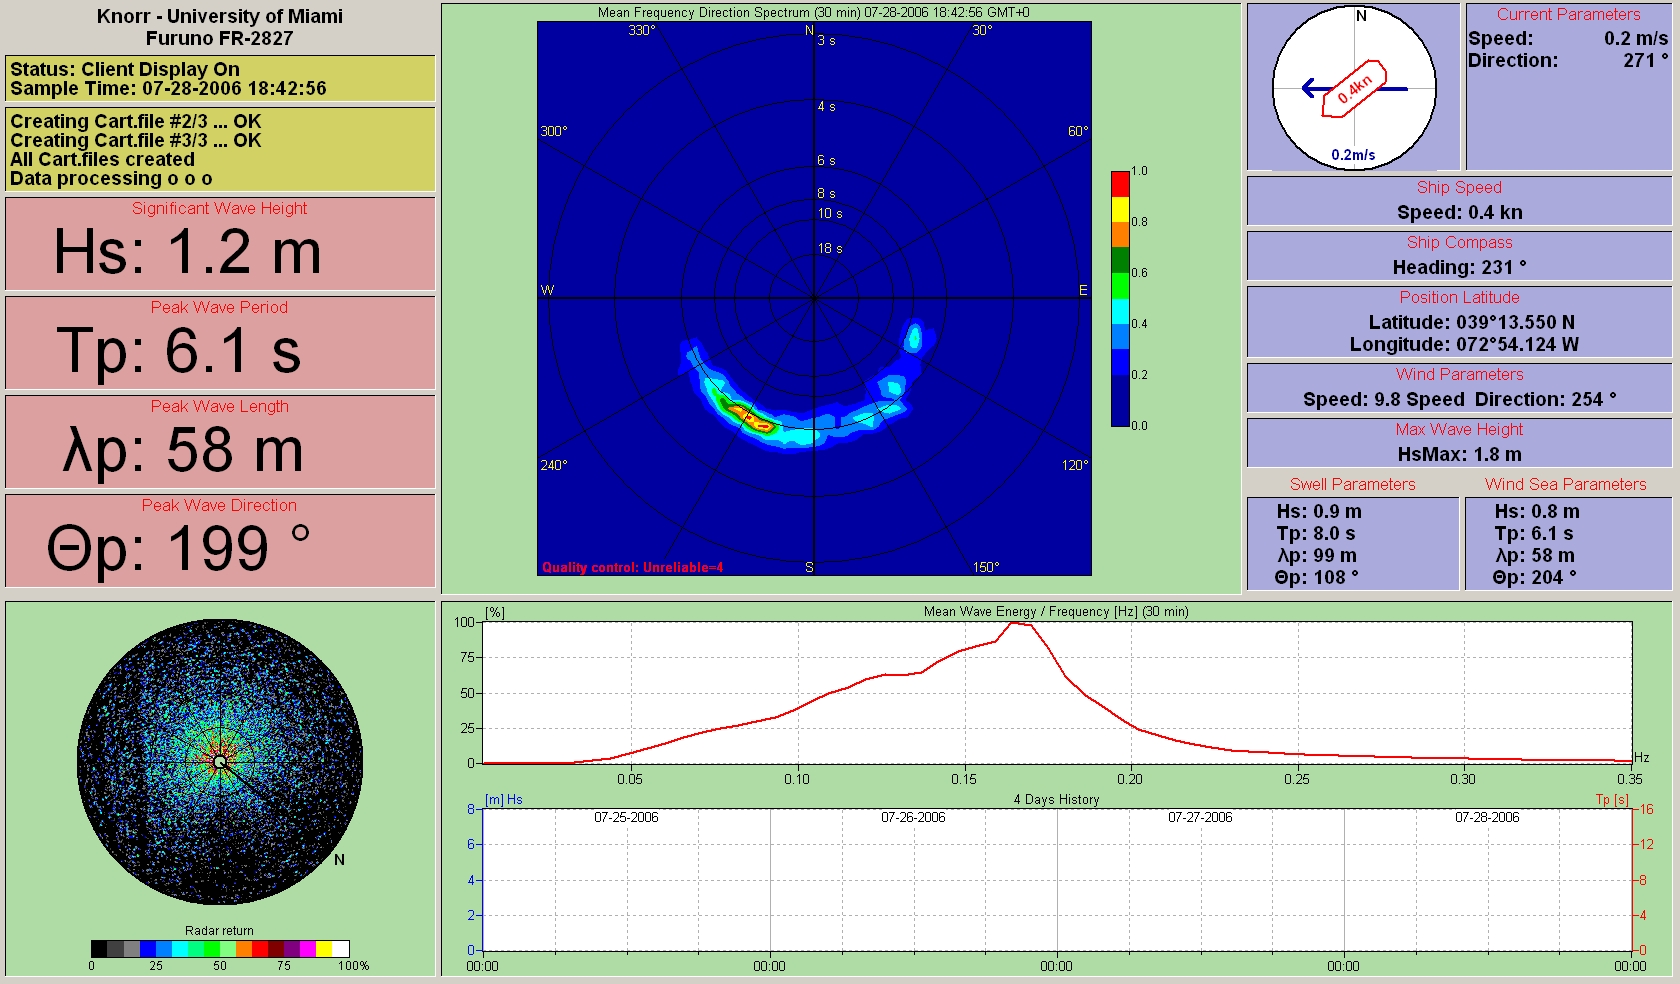
Task: Click the HsMax: 1.8 m value
Action: click(x=1460, y=454)
